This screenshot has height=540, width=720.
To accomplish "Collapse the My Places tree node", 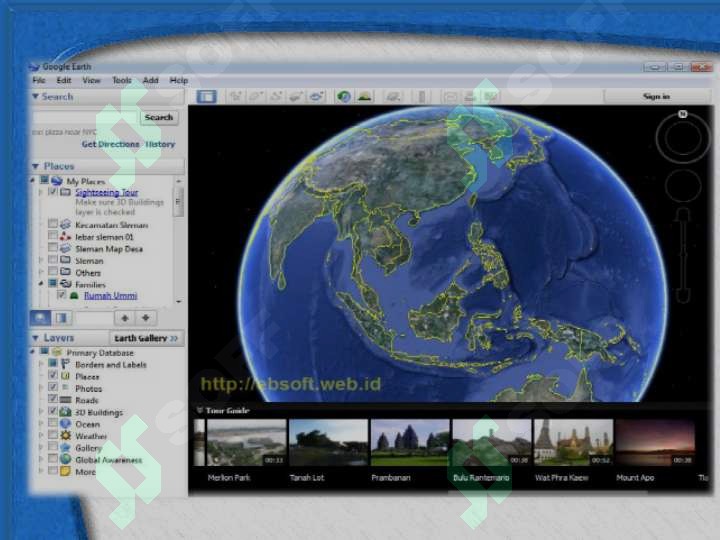I will [33, 180].
